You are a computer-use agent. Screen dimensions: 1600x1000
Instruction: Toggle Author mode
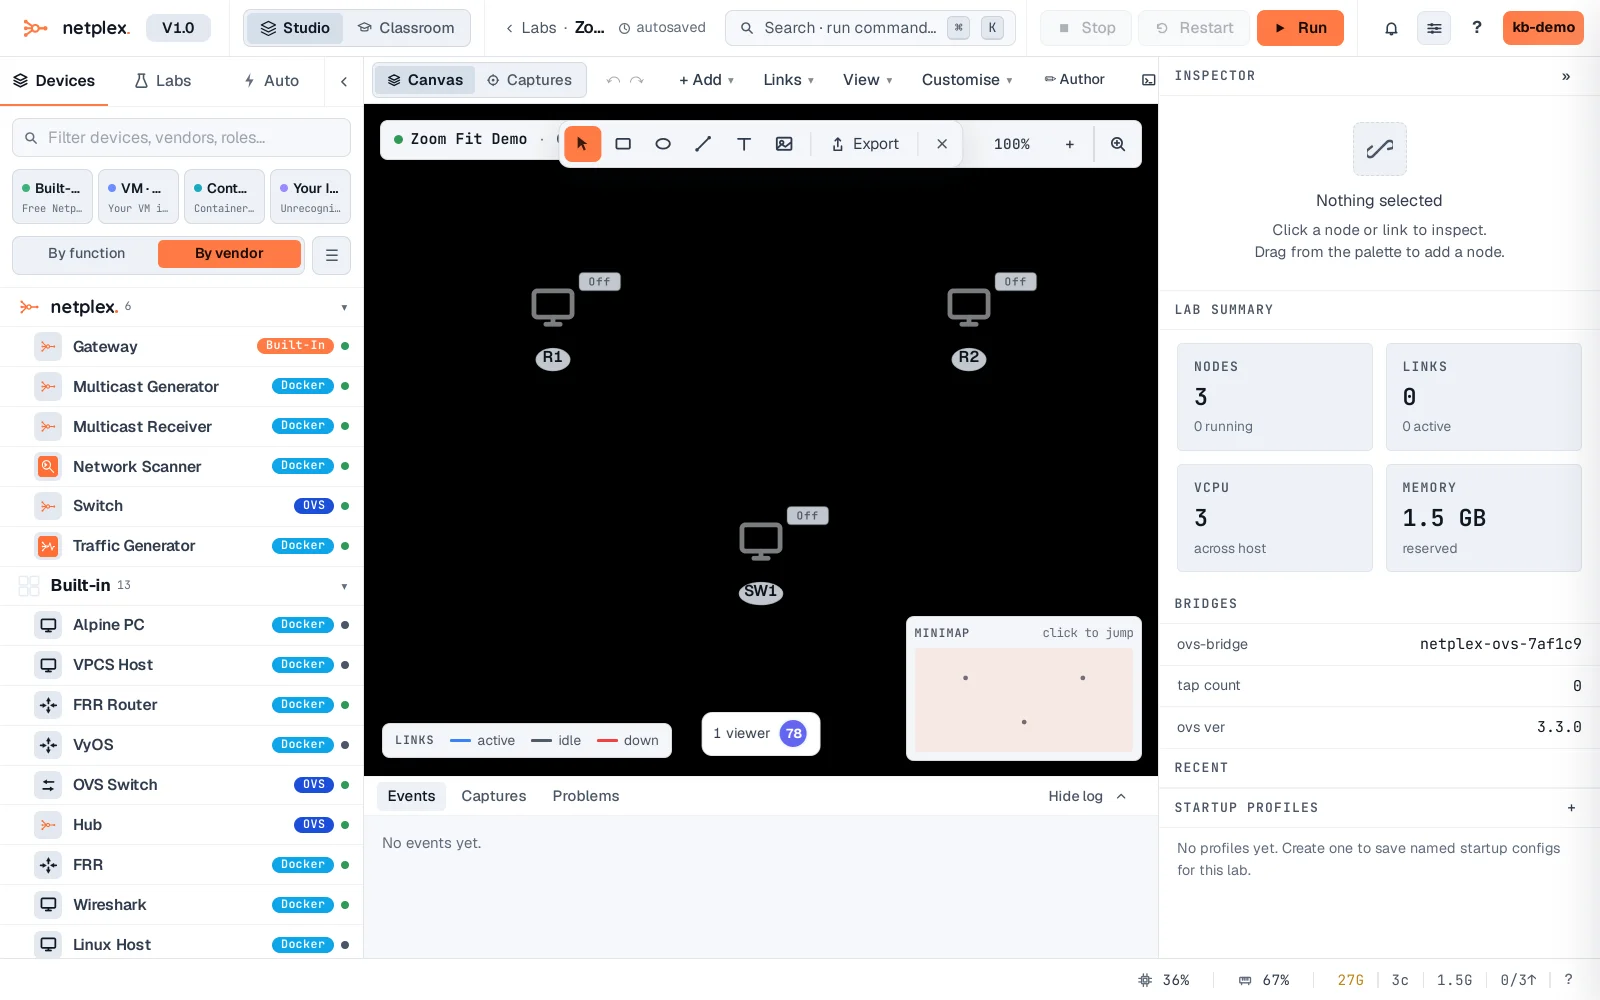click(1074, 80)
